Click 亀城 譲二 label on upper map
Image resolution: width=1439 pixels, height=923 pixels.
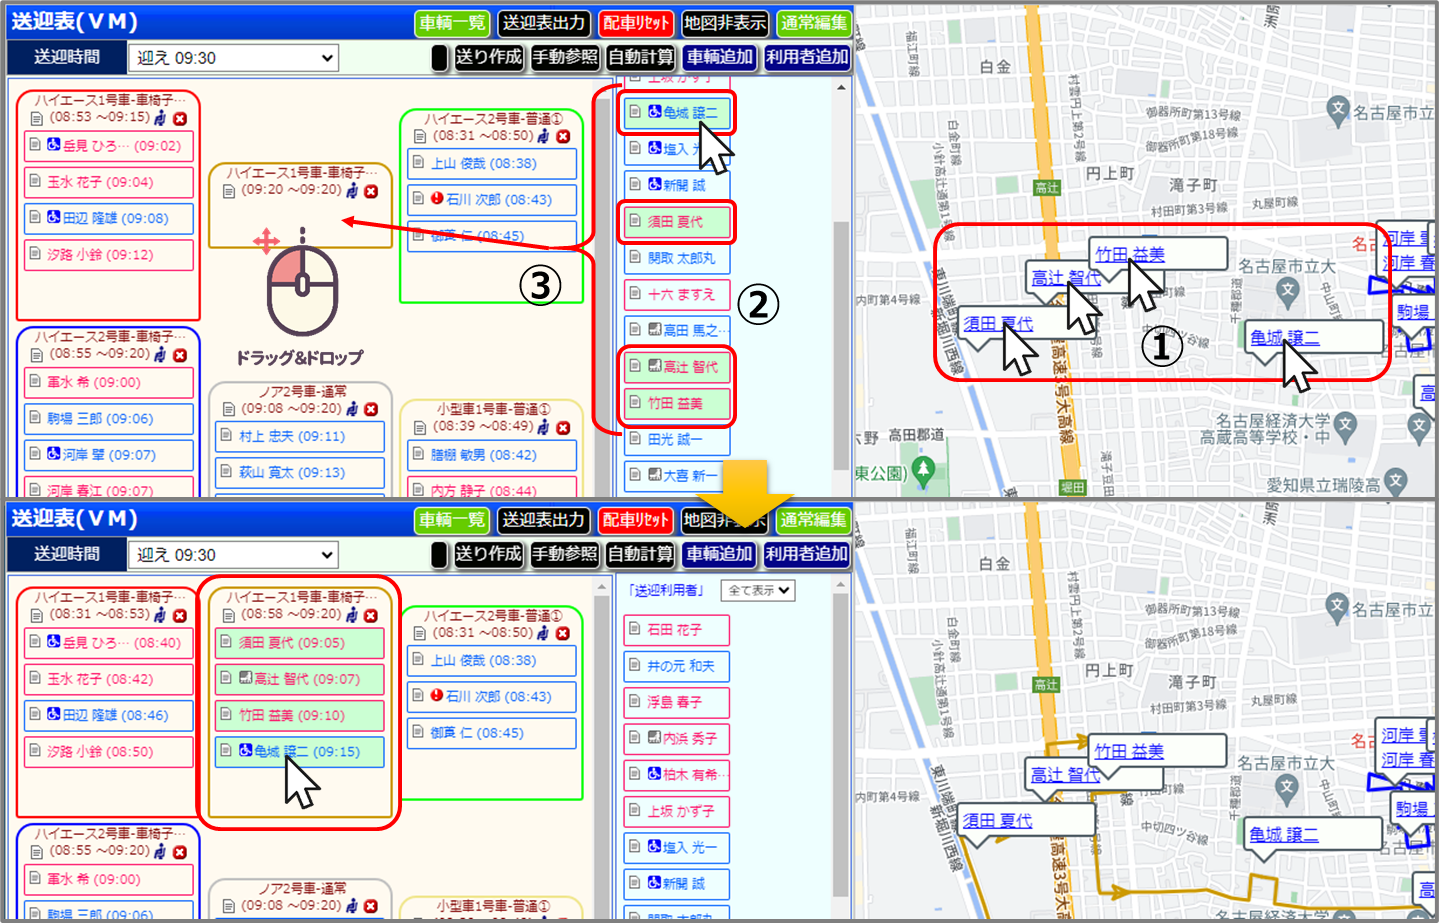tap(1284, 338)
